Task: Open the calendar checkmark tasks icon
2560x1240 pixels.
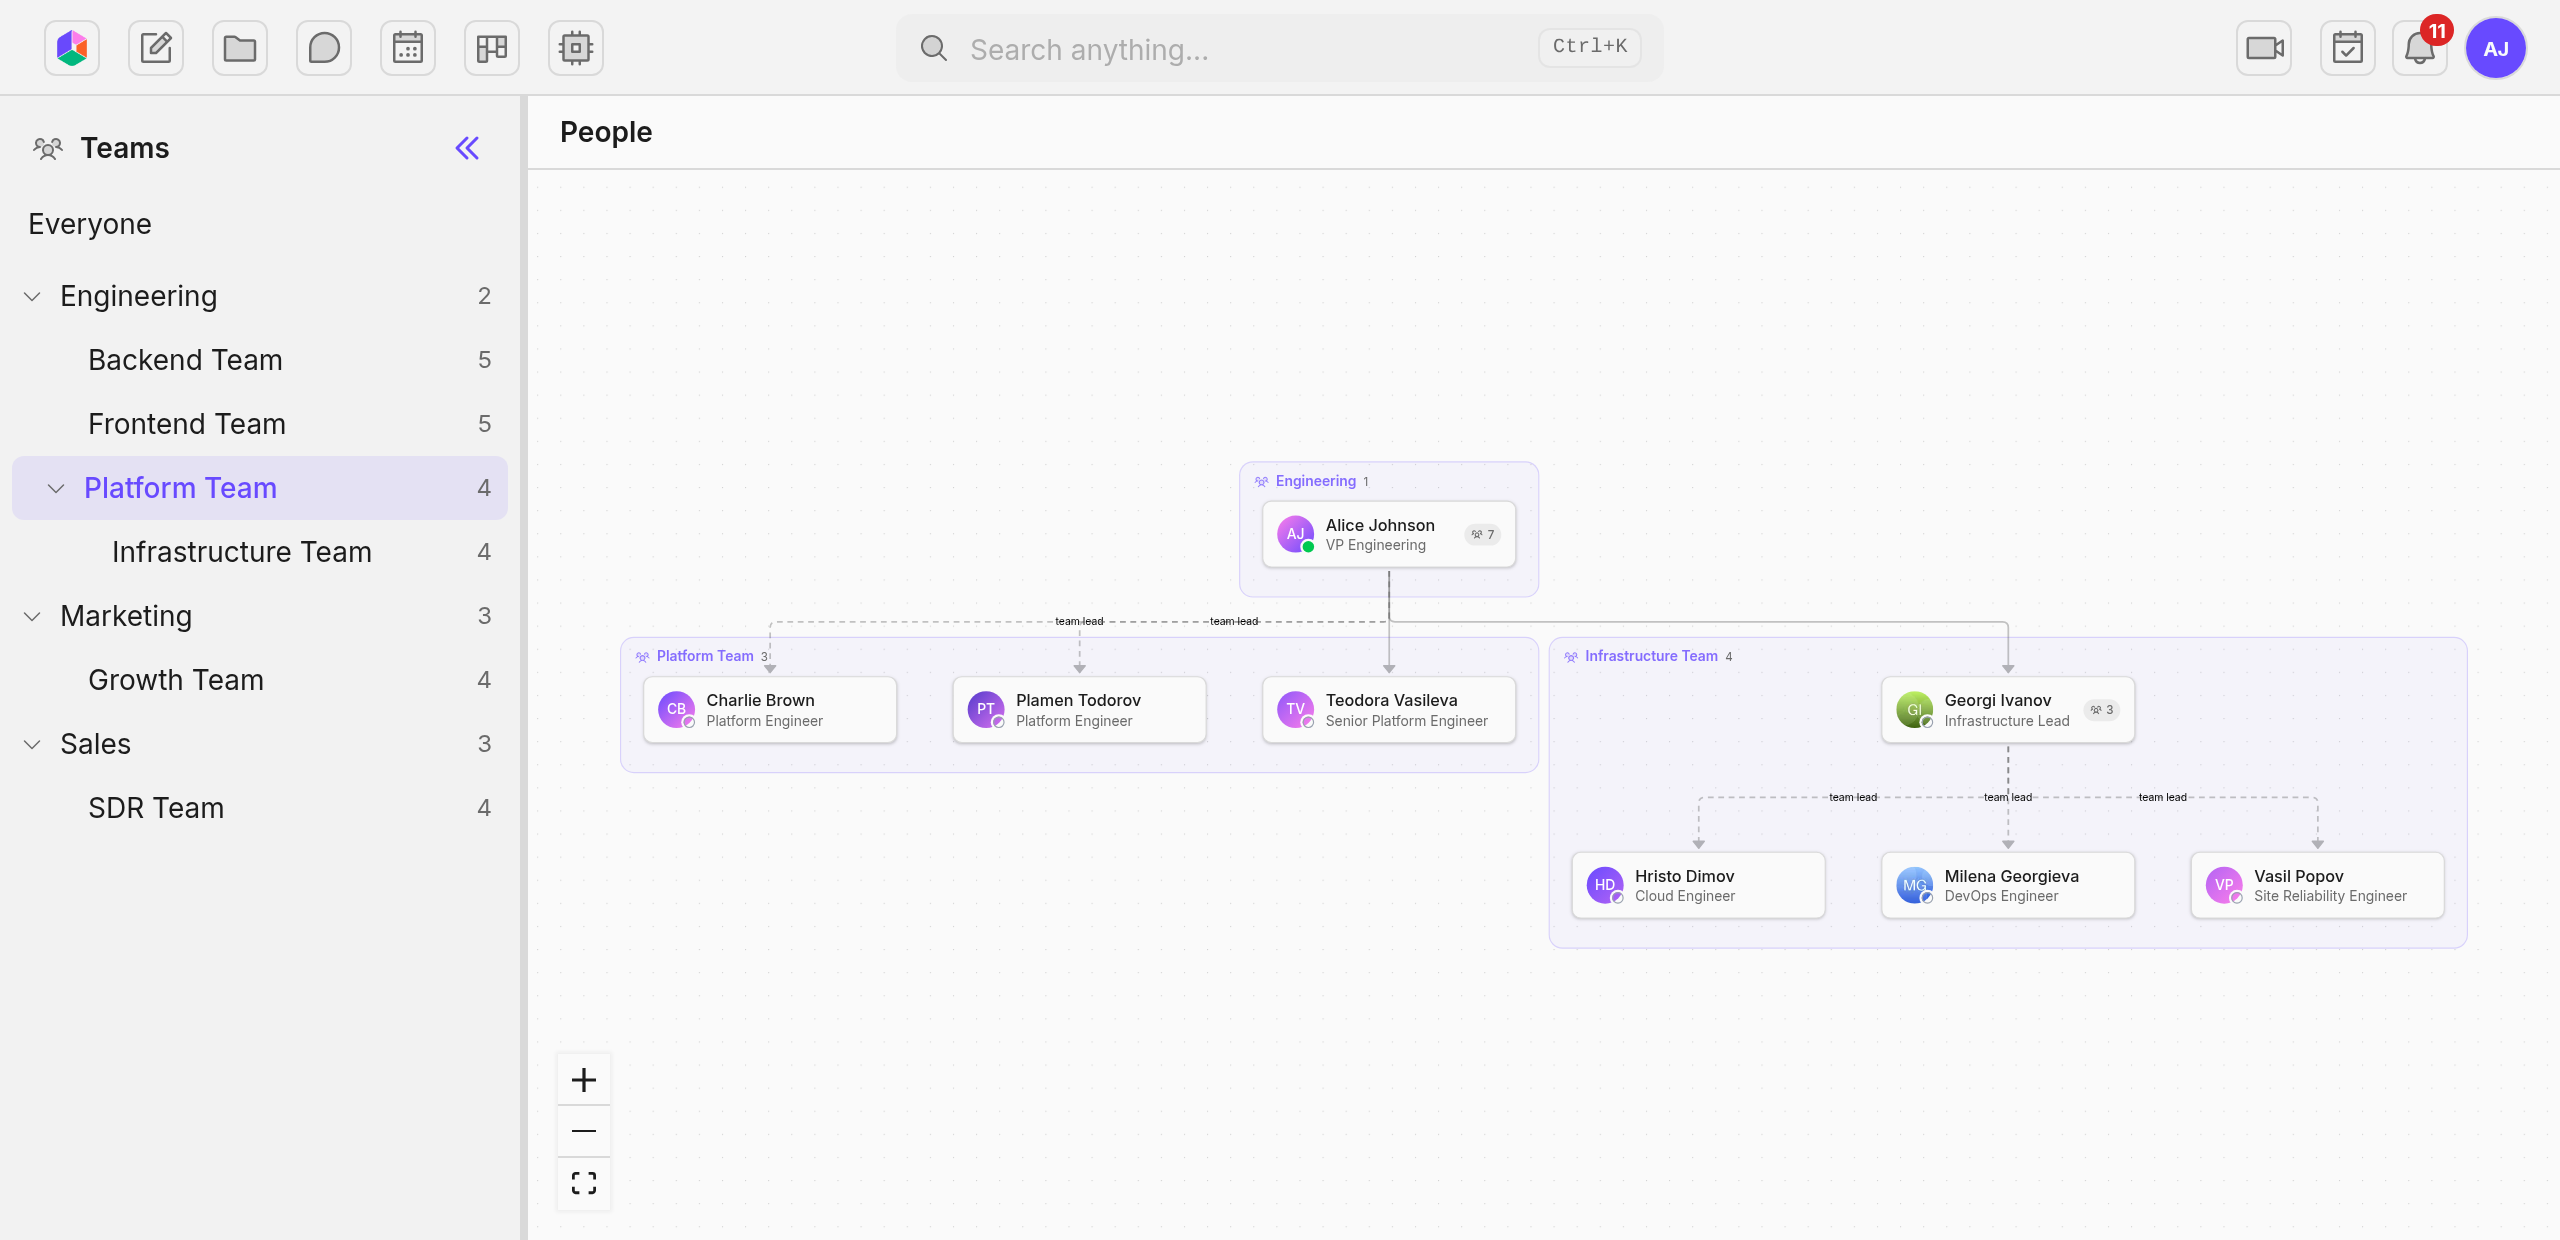Action: coord(2348,48)
